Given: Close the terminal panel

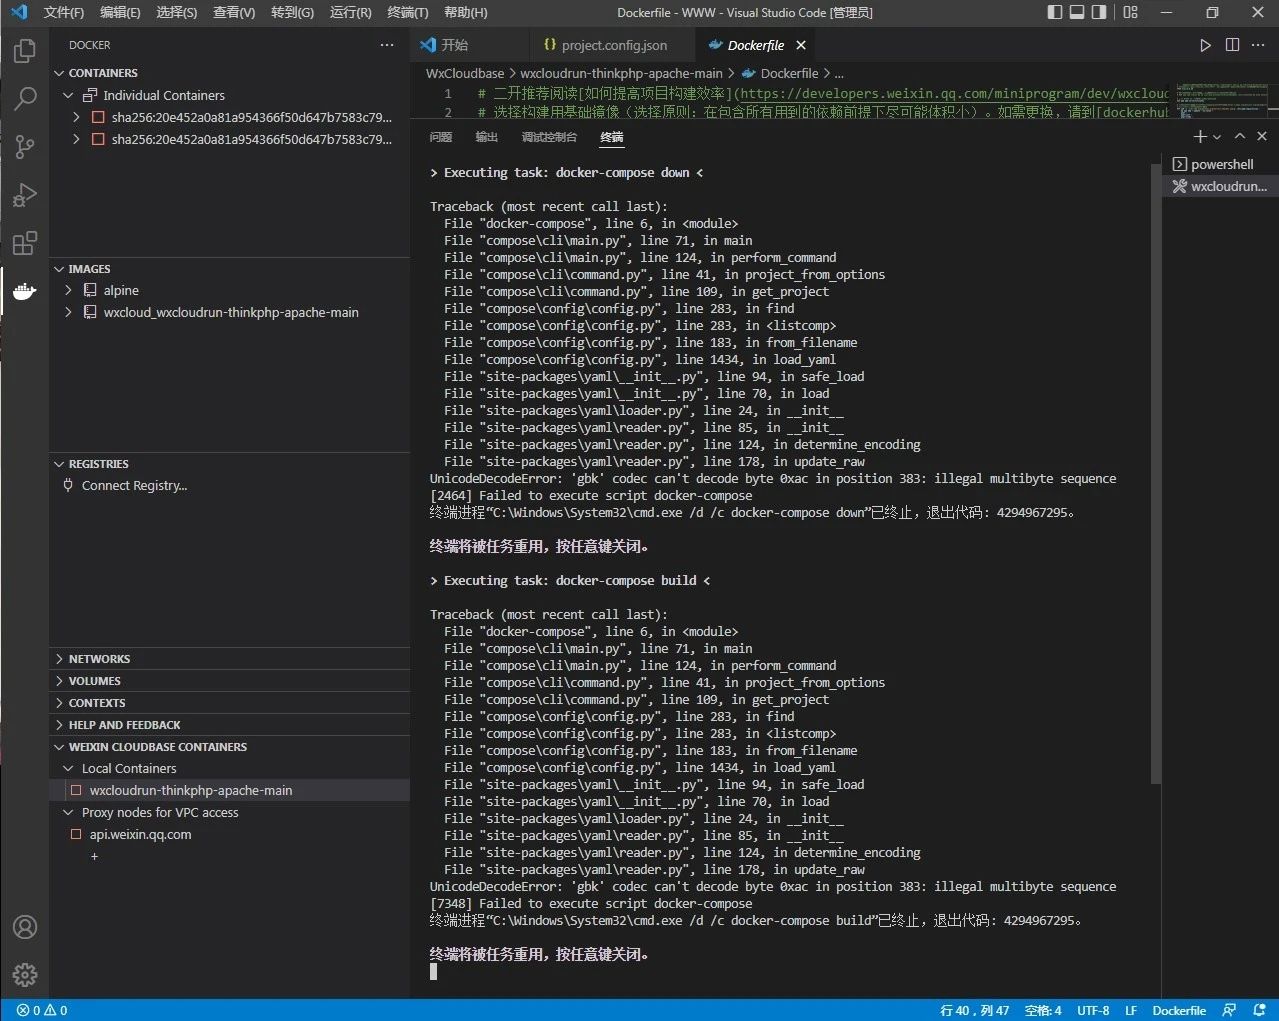Looking at the screenshot, I should [1262, 136].
